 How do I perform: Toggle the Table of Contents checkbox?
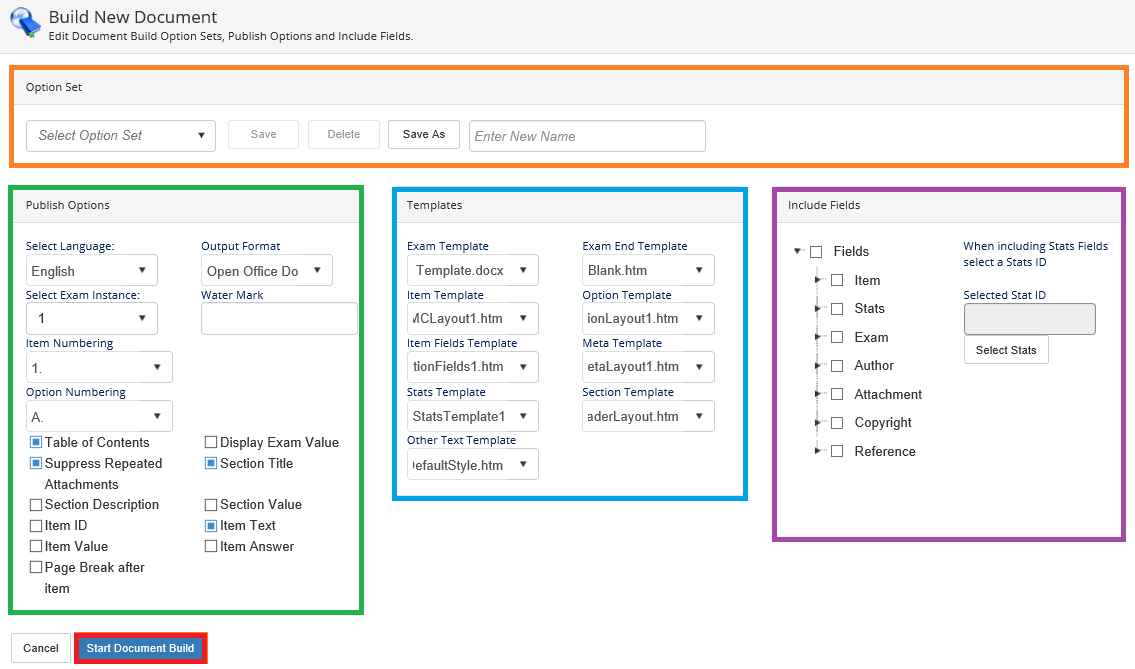(x=35, y=442)
